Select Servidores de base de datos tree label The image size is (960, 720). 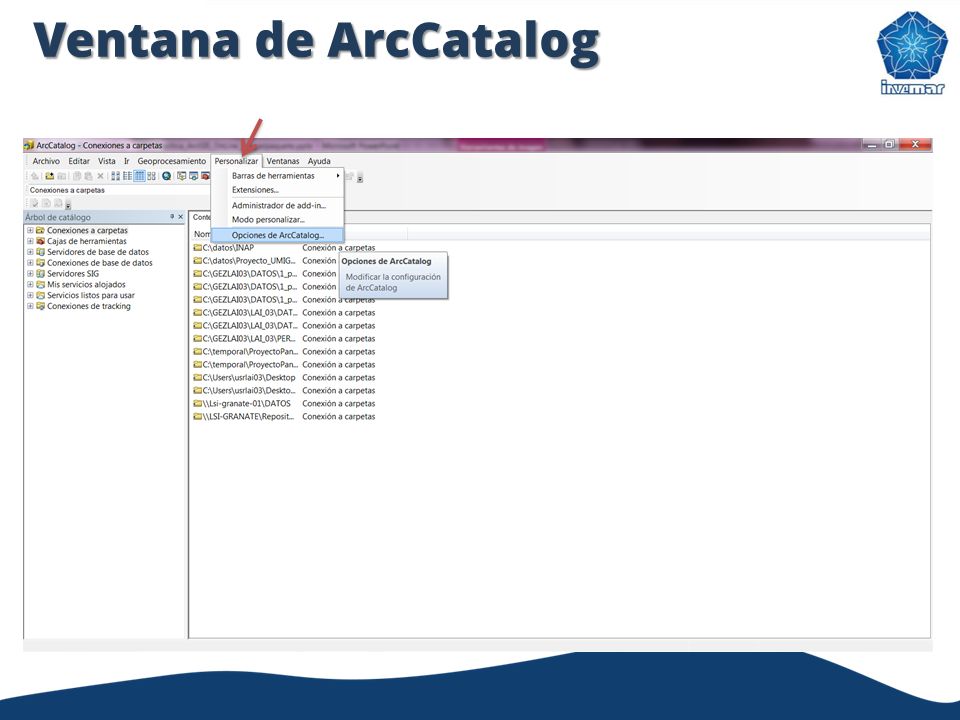pos(98,252)
